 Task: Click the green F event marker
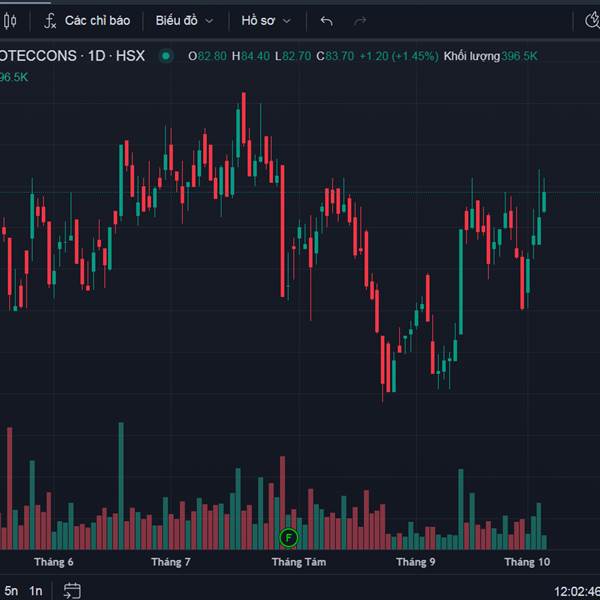click(x=289, y=538)
